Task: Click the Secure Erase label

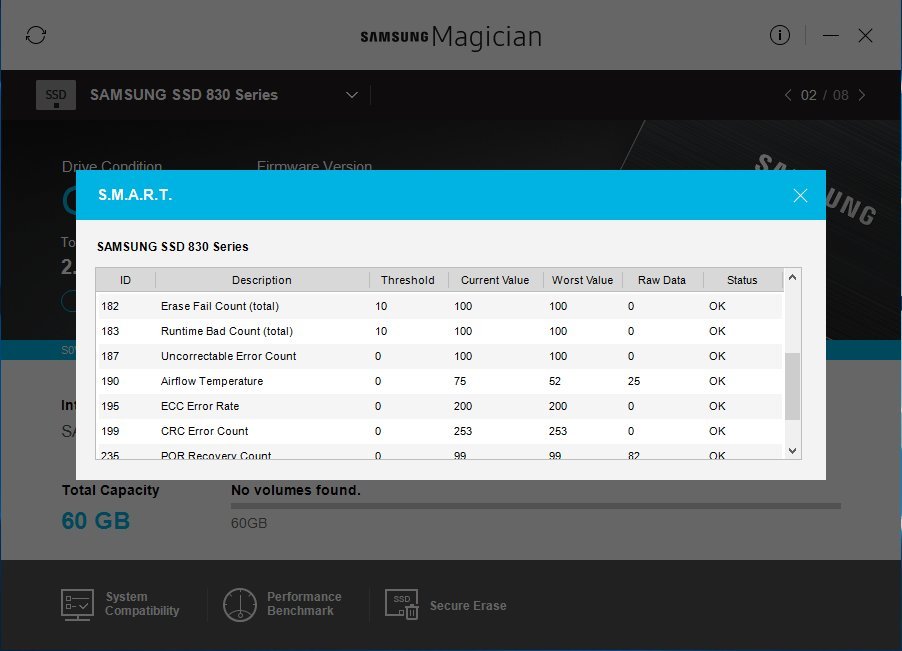Action: click(468, 606)
